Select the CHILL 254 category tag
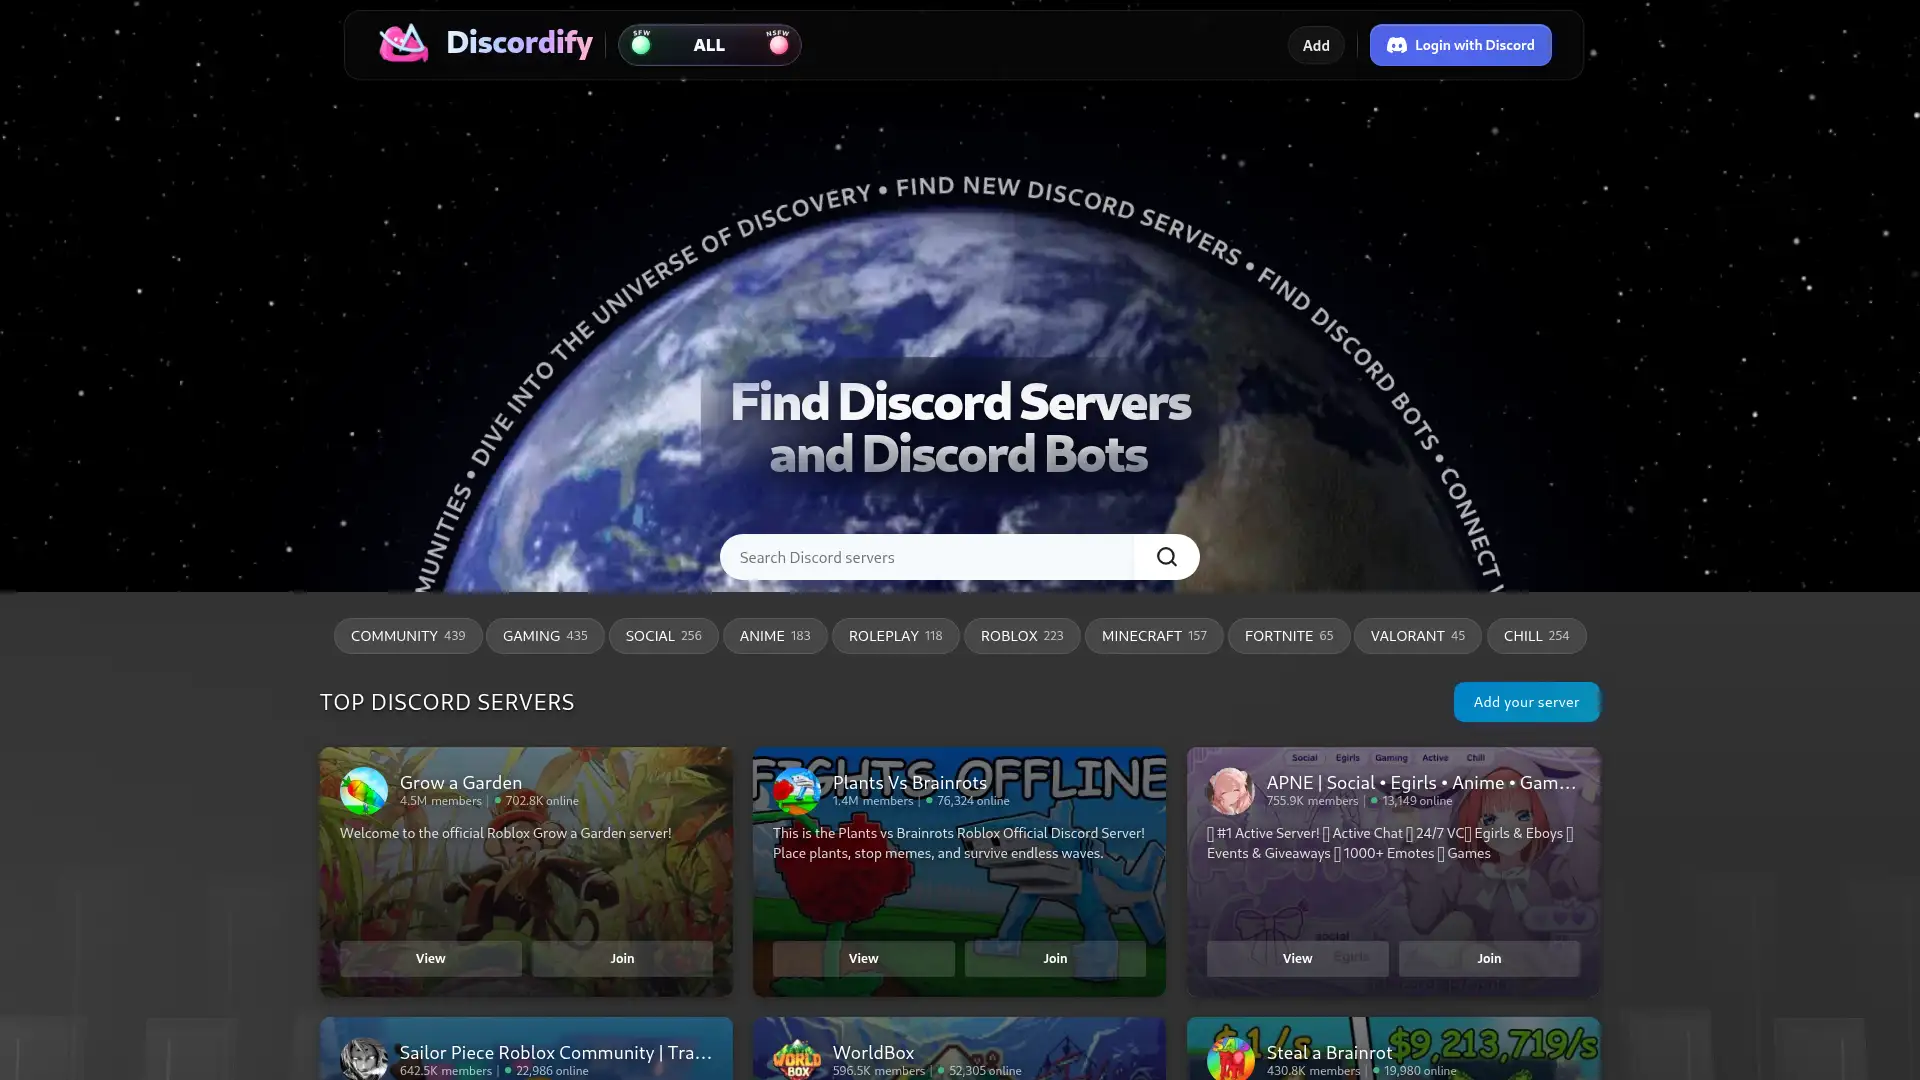 [1536, 636]
